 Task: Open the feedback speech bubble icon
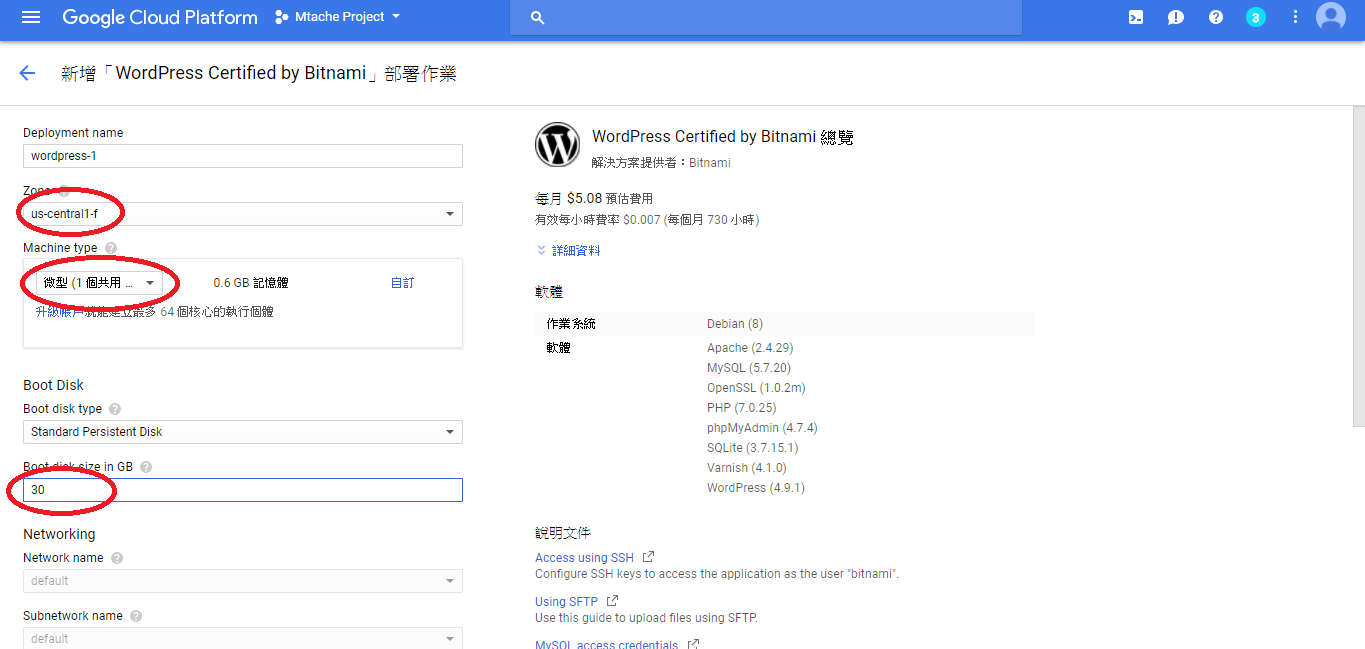[x=1176, y=17]
